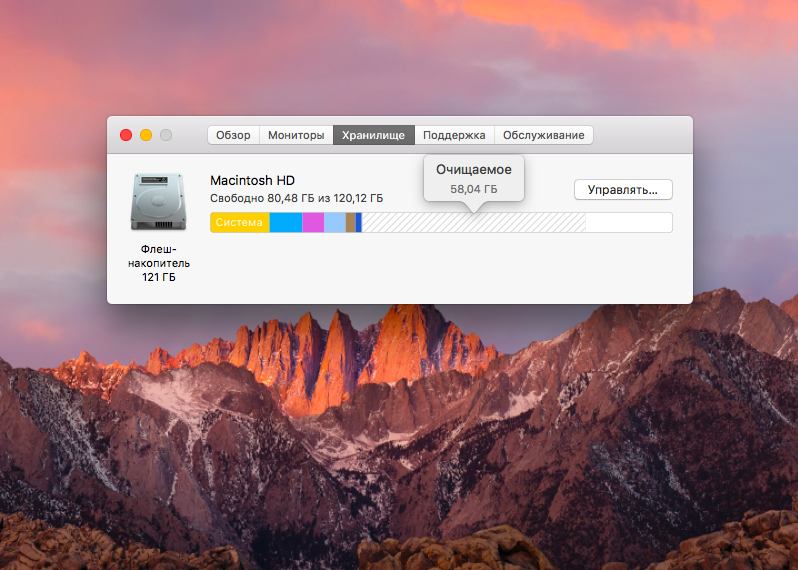The height and width of the screenshot is (570, 798).
Task: Click the white free space segment
Action: (x=629, y=222)
